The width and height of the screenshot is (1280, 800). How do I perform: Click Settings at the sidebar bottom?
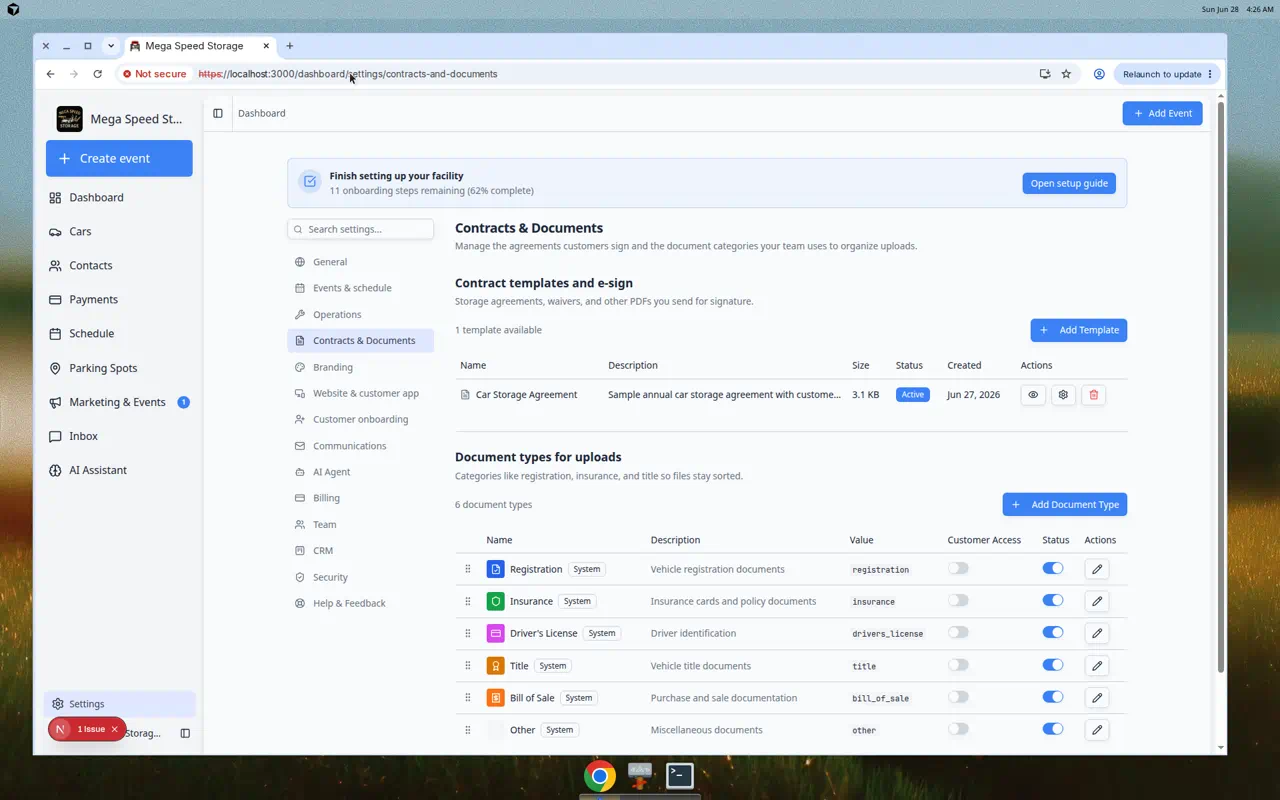point(120,704)
